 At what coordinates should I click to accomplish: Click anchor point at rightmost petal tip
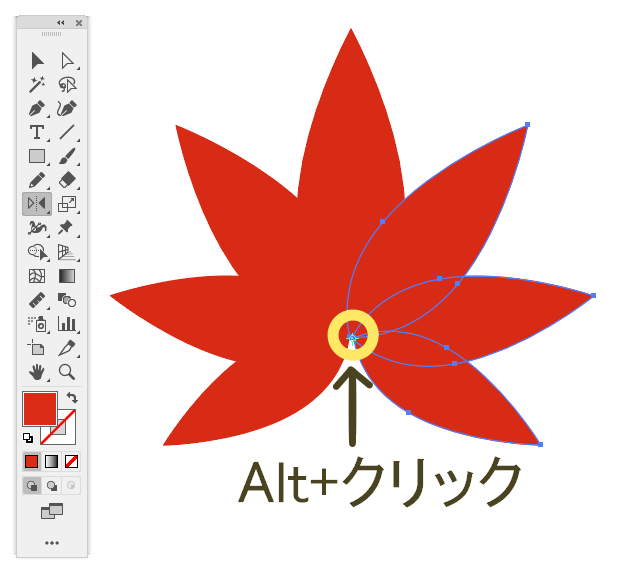[593, 296]
